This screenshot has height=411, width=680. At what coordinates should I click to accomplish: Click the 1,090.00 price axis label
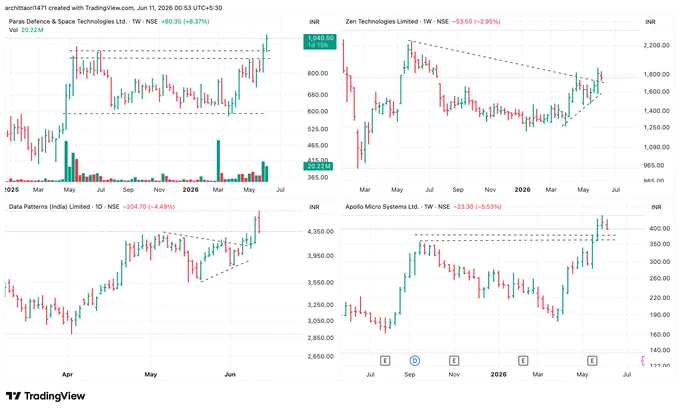pos(657,147)
